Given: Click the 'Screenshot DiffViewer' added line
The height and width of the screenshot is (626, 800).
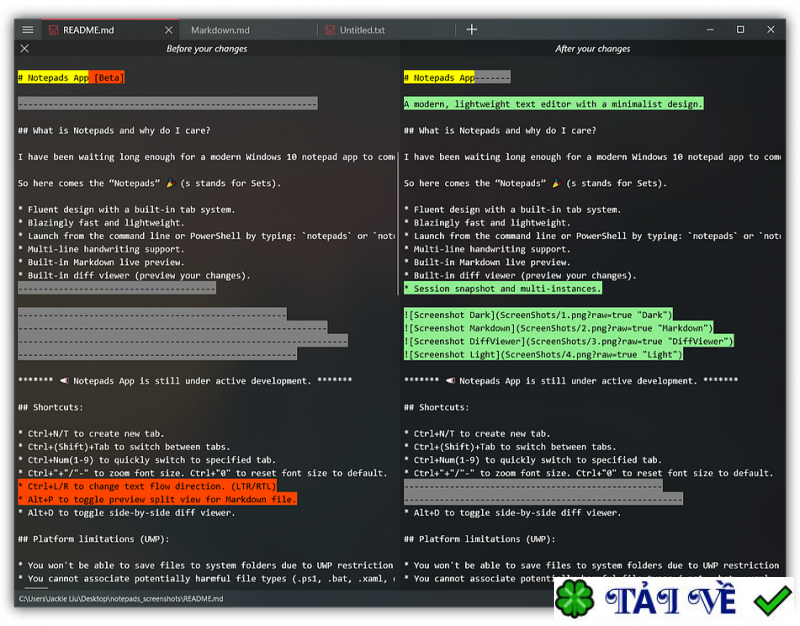Looking at the screenshot, I should click(x=569, y=341).
